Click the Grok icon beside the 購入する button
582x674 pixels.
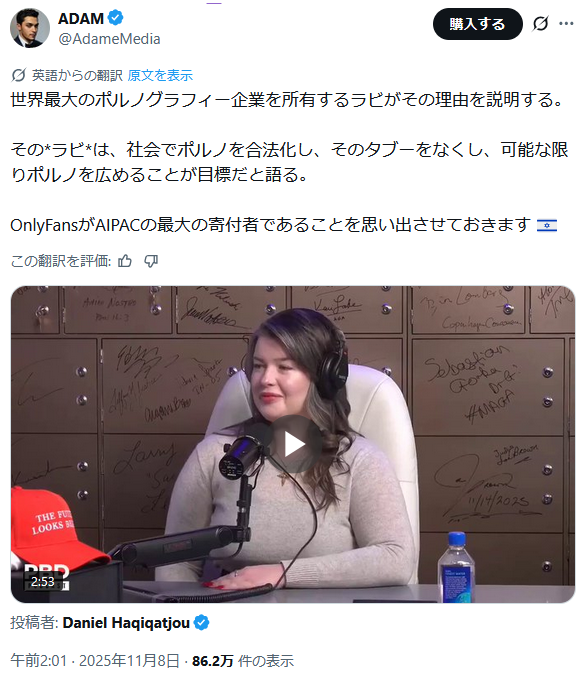pos(540,24)
